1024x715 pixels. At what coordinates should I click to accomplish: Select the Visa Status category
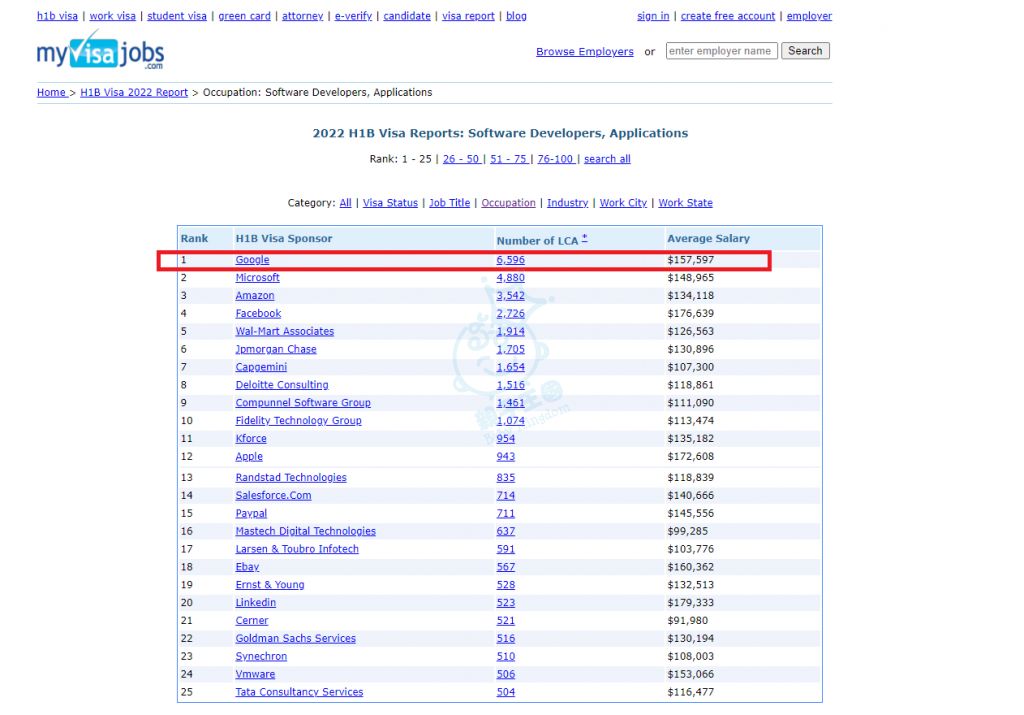tap(390, 202)
